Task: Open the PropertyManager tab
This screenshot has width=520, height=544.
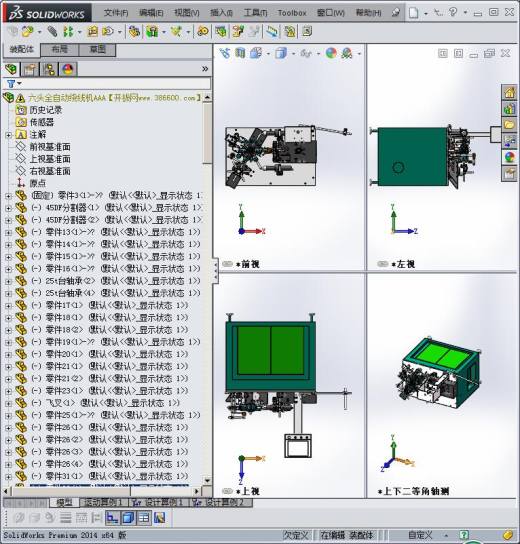Action: (x=30, y=70)
